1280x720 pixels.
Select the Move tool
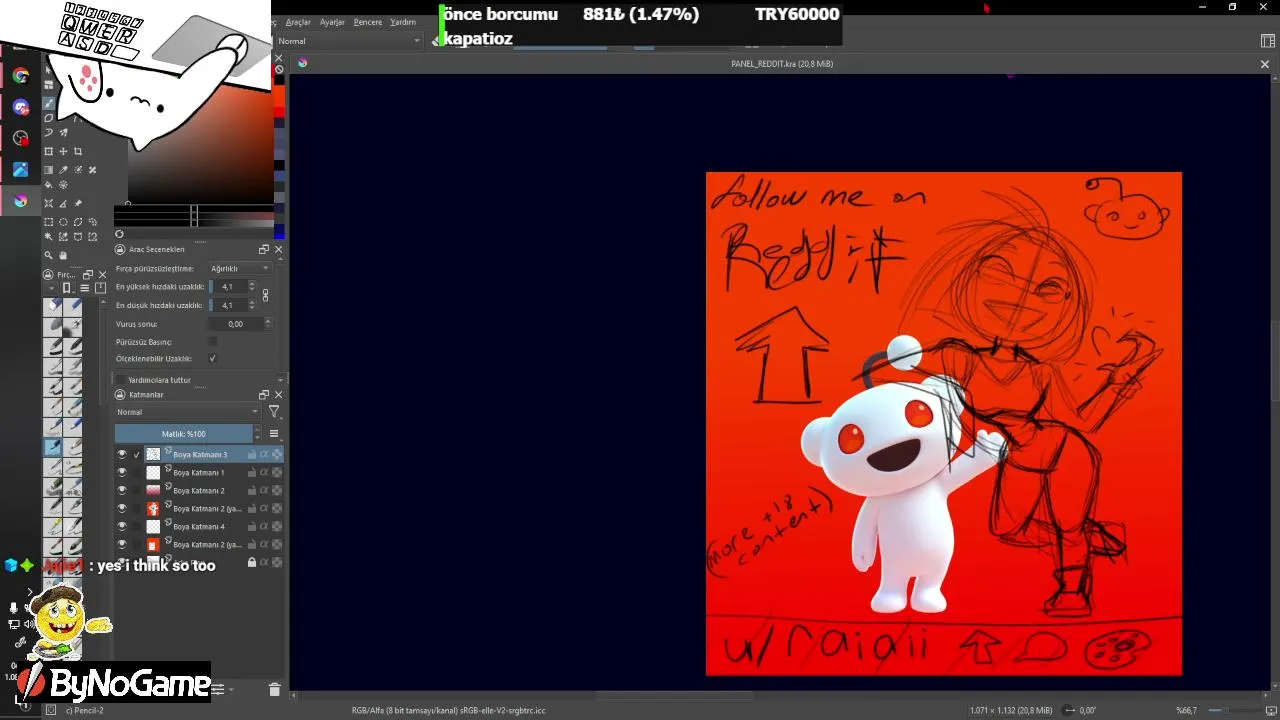pos(64,151)
